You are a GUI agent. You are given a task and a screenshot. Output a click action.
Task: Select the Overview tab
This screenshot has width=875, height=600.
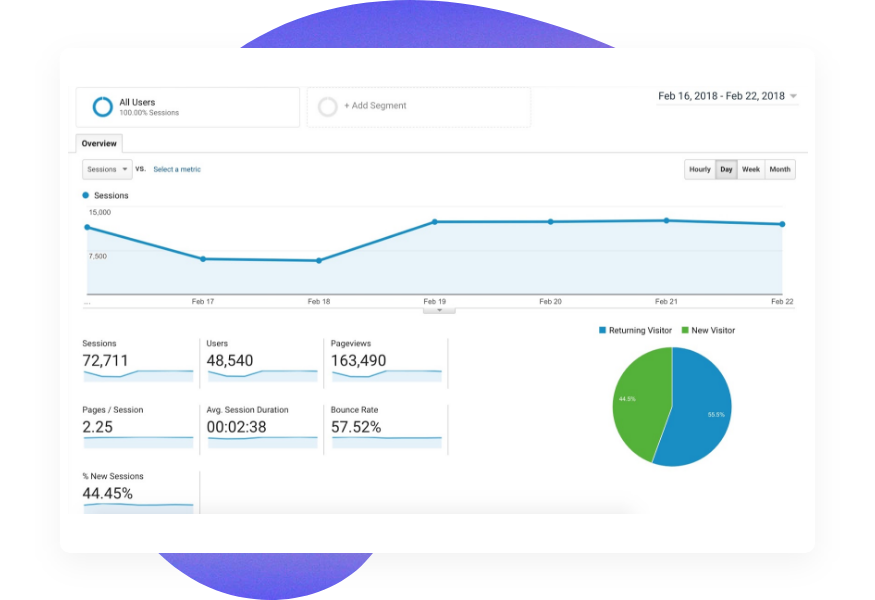point(99,143)
